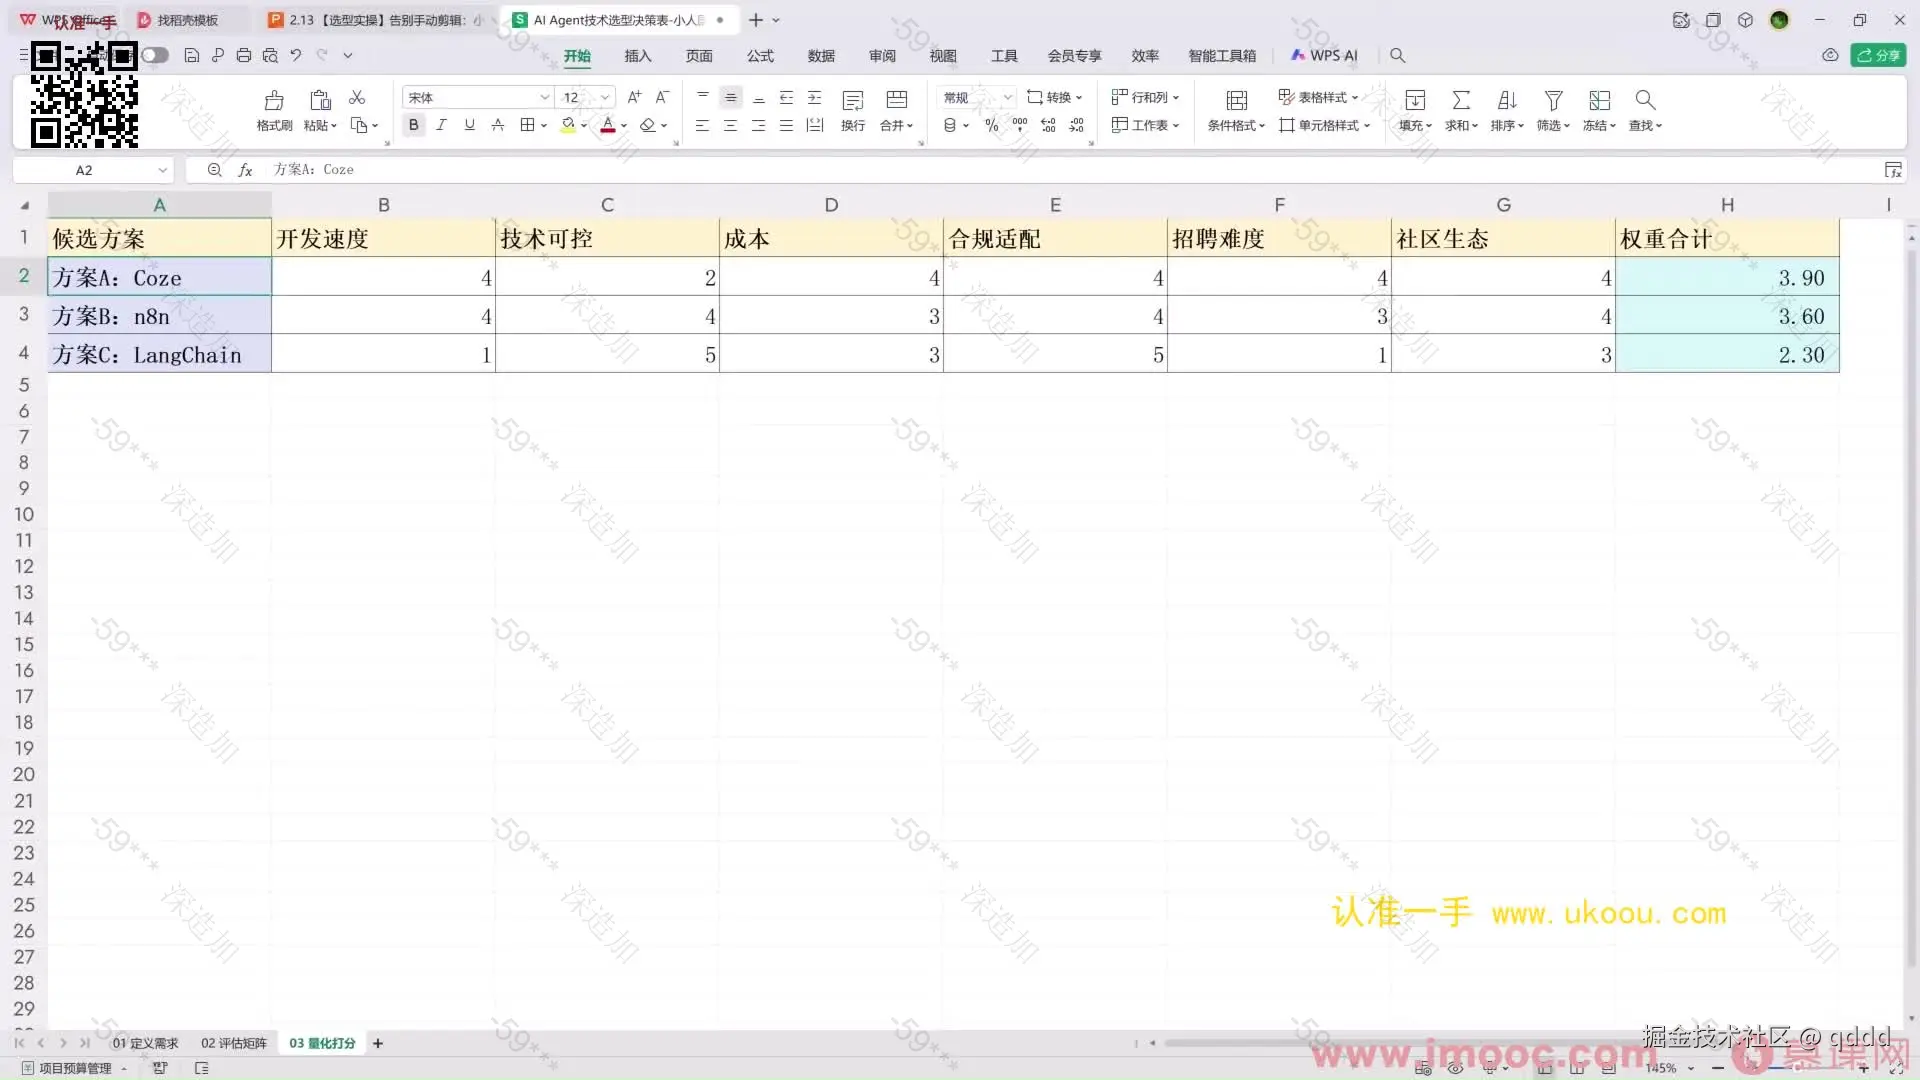
Task: Toggle the switch left of the Save icon
Action: click(155, 55)
